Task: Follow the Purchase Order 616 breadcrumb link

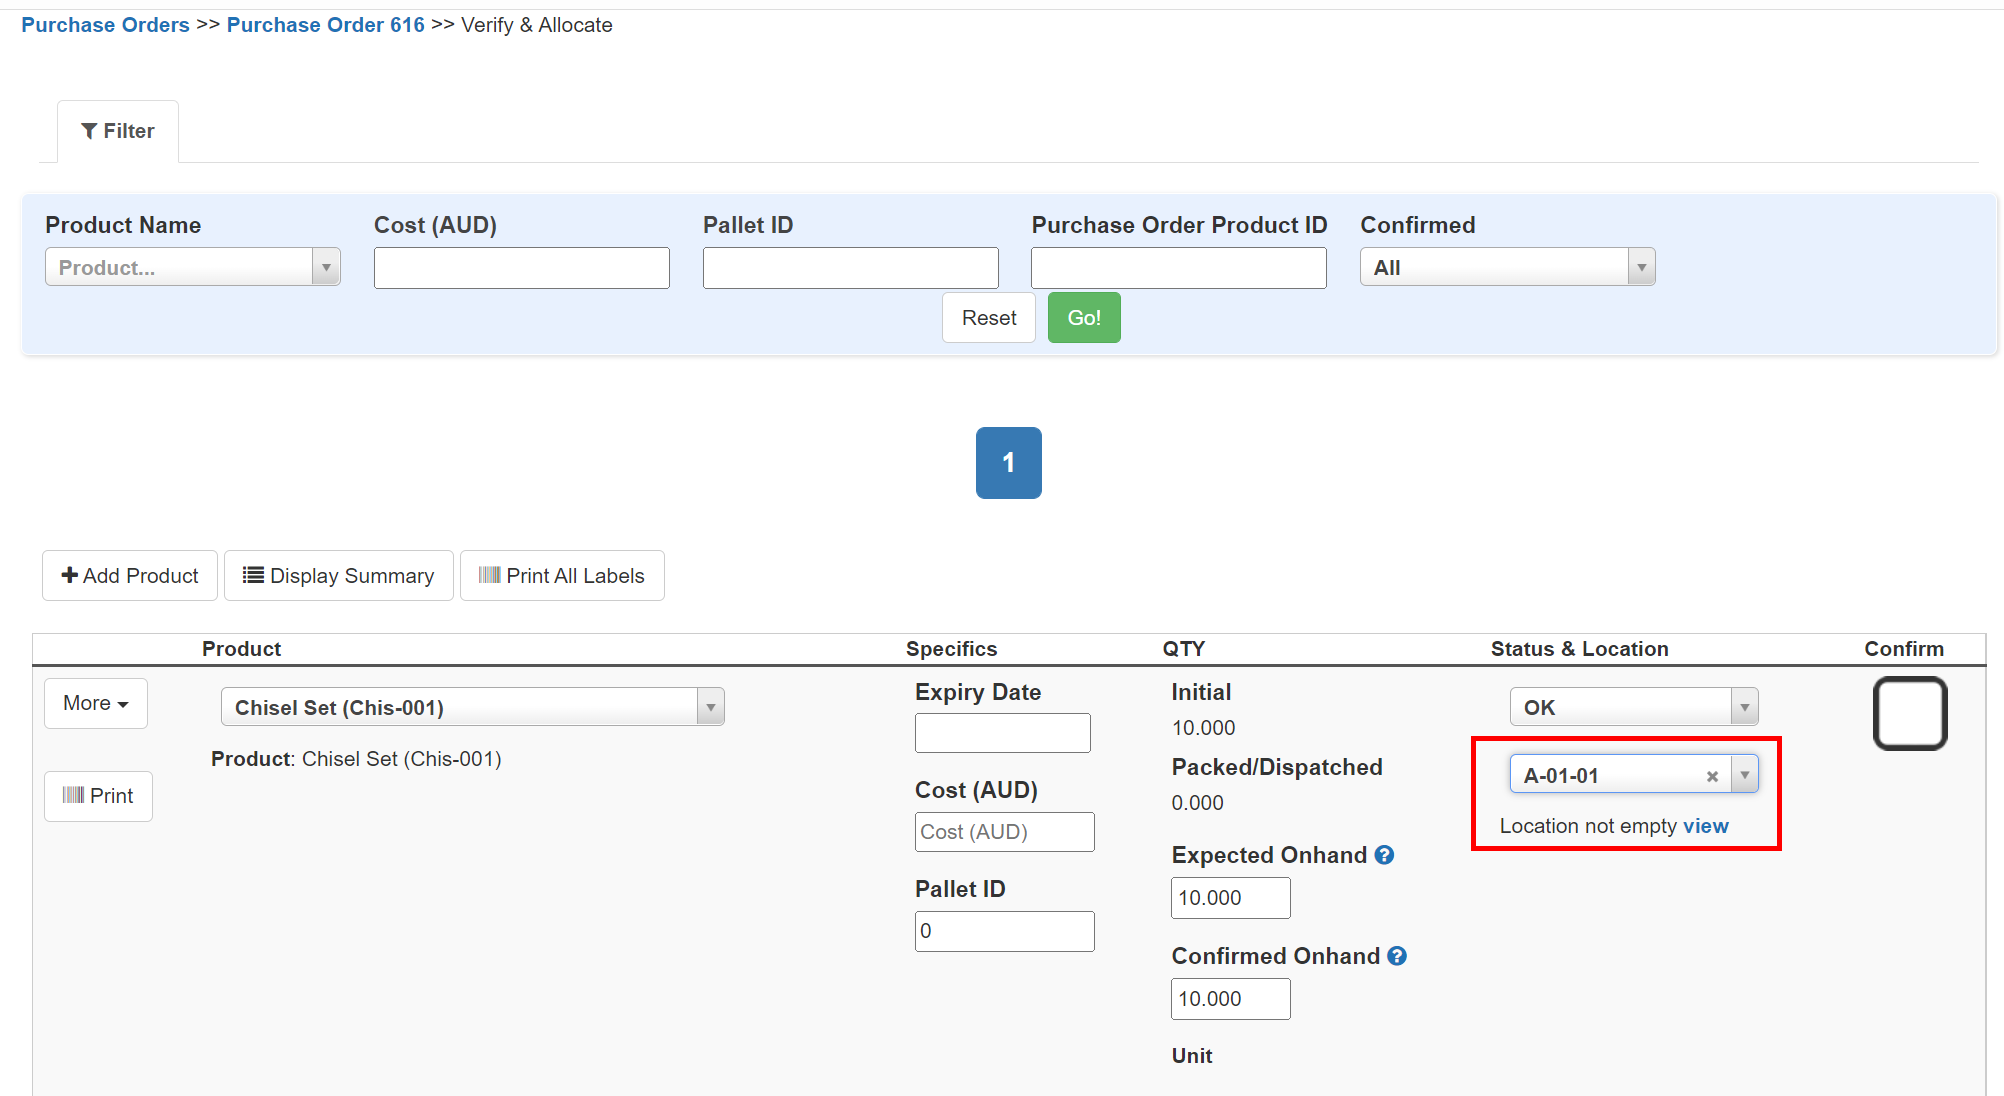Action: pos(325,25)
